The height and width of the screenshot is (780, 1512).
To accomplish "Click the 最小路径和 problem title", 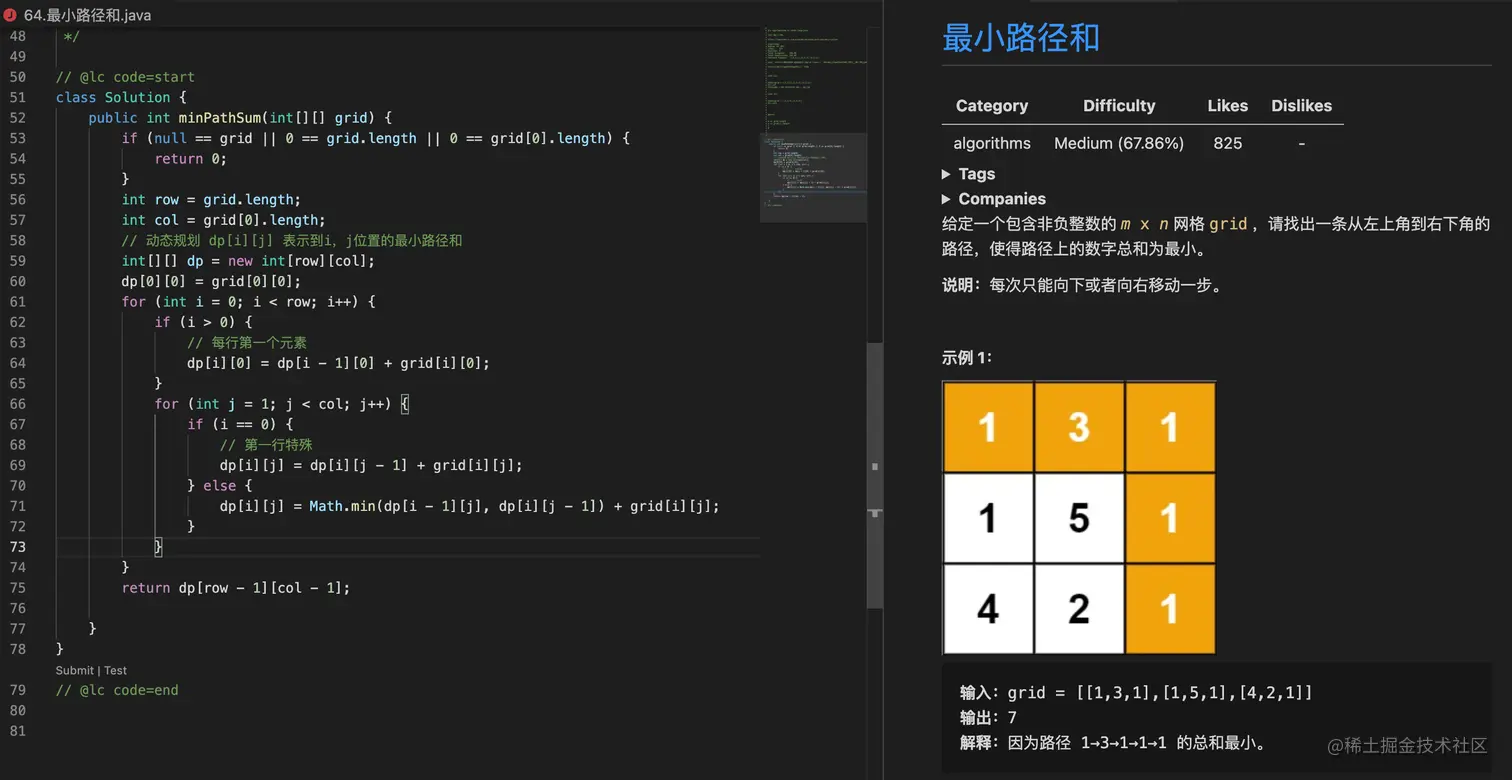I will point(1021,38).
